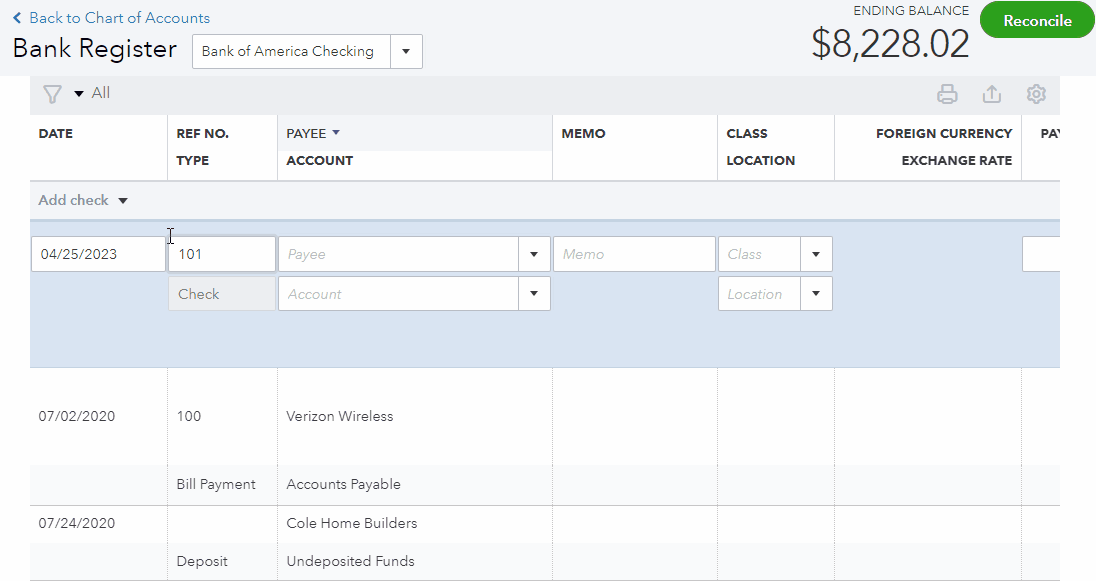
Task: Click the All filter label
Action: click(x=100, y=92)
